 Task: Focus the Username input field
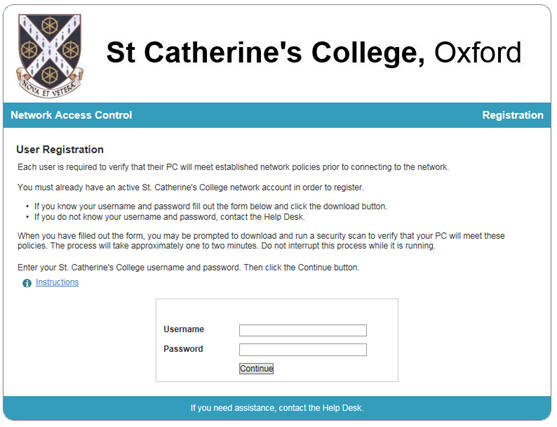pos(303,330)
